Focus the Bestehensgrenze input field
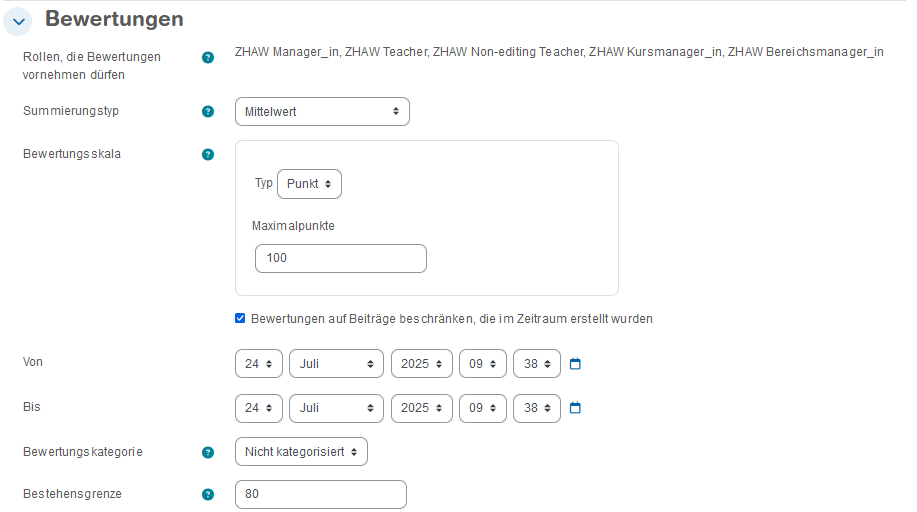 coord(320,494)
